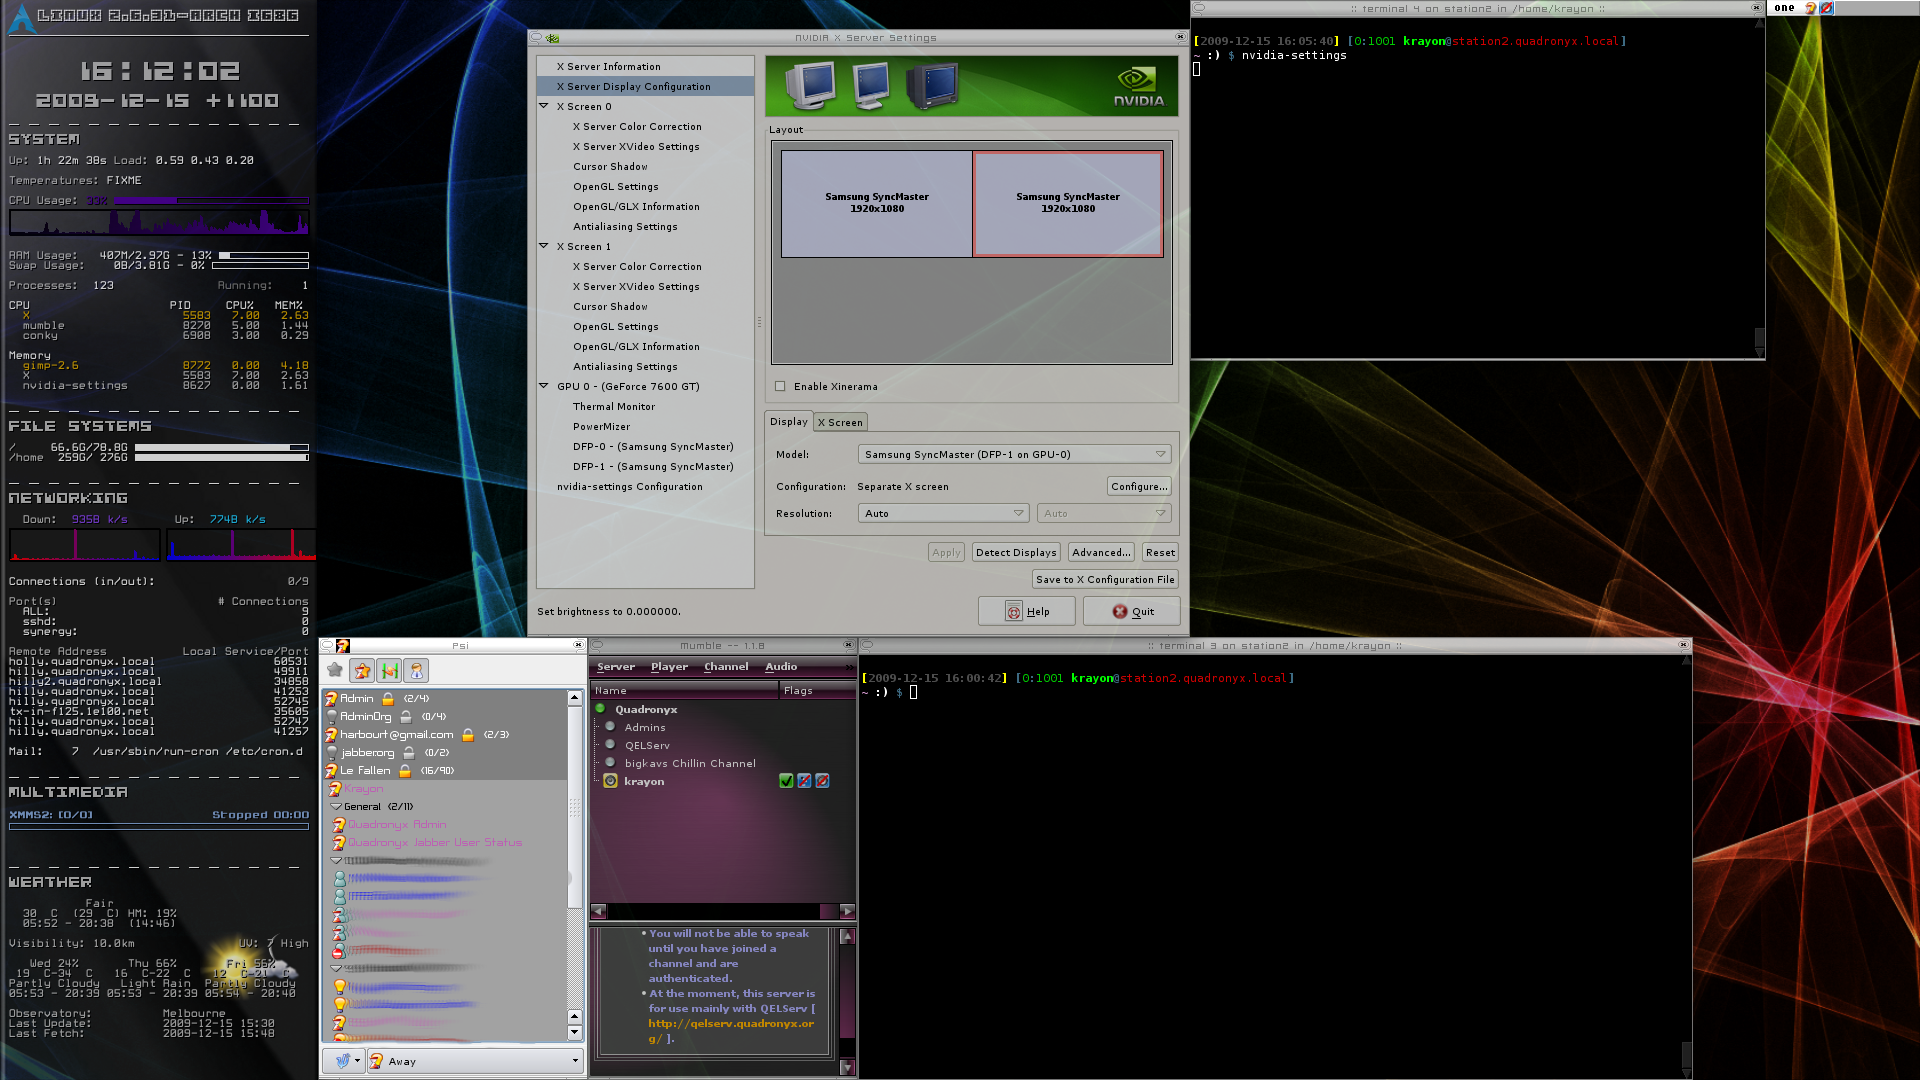The image size is (1920, 1080).
Task: Open Mumble's Audio menu
Action: (x=781, y=667)
